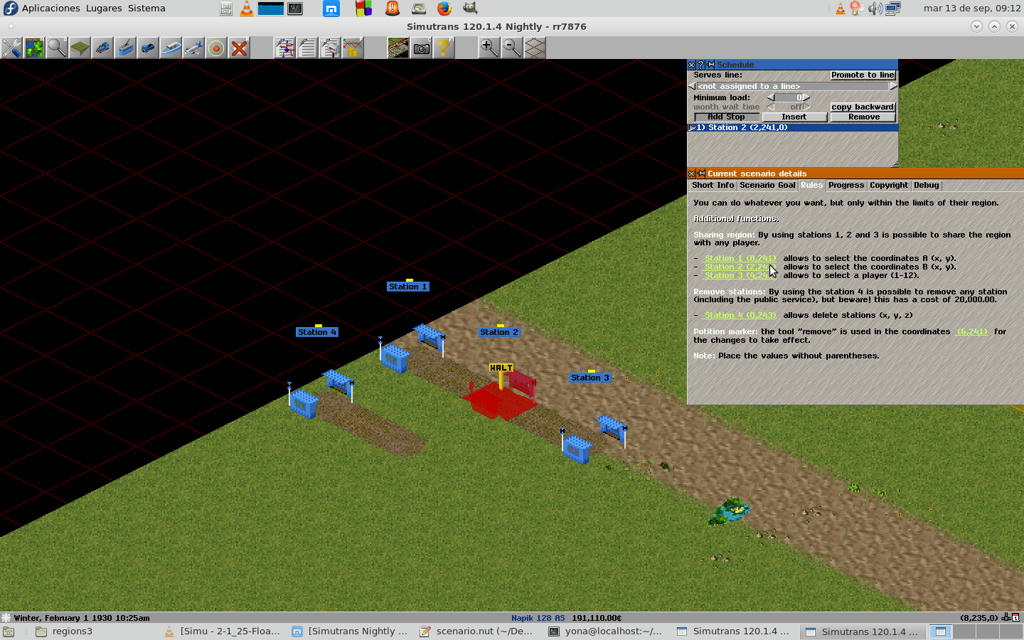Switch to the Rules tab
Image resolution: width=1024 pixels, height=640 pixels.
click(x=812, y=185)
